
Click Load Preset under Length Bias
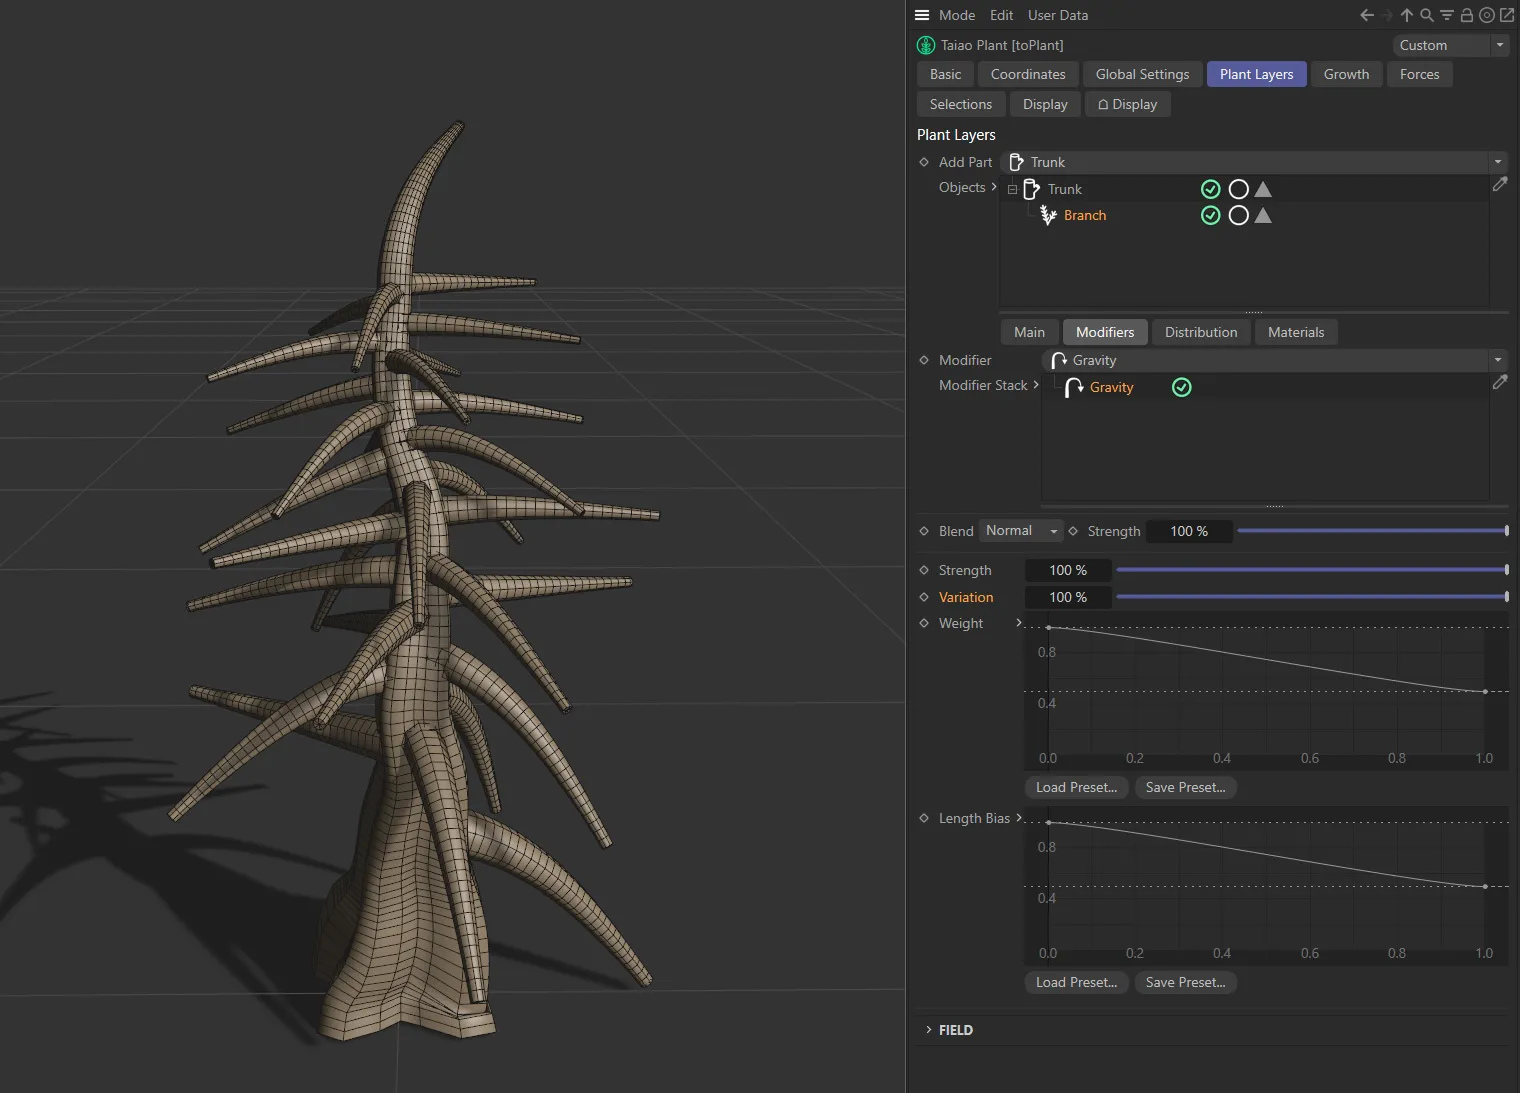point(1076,982)
